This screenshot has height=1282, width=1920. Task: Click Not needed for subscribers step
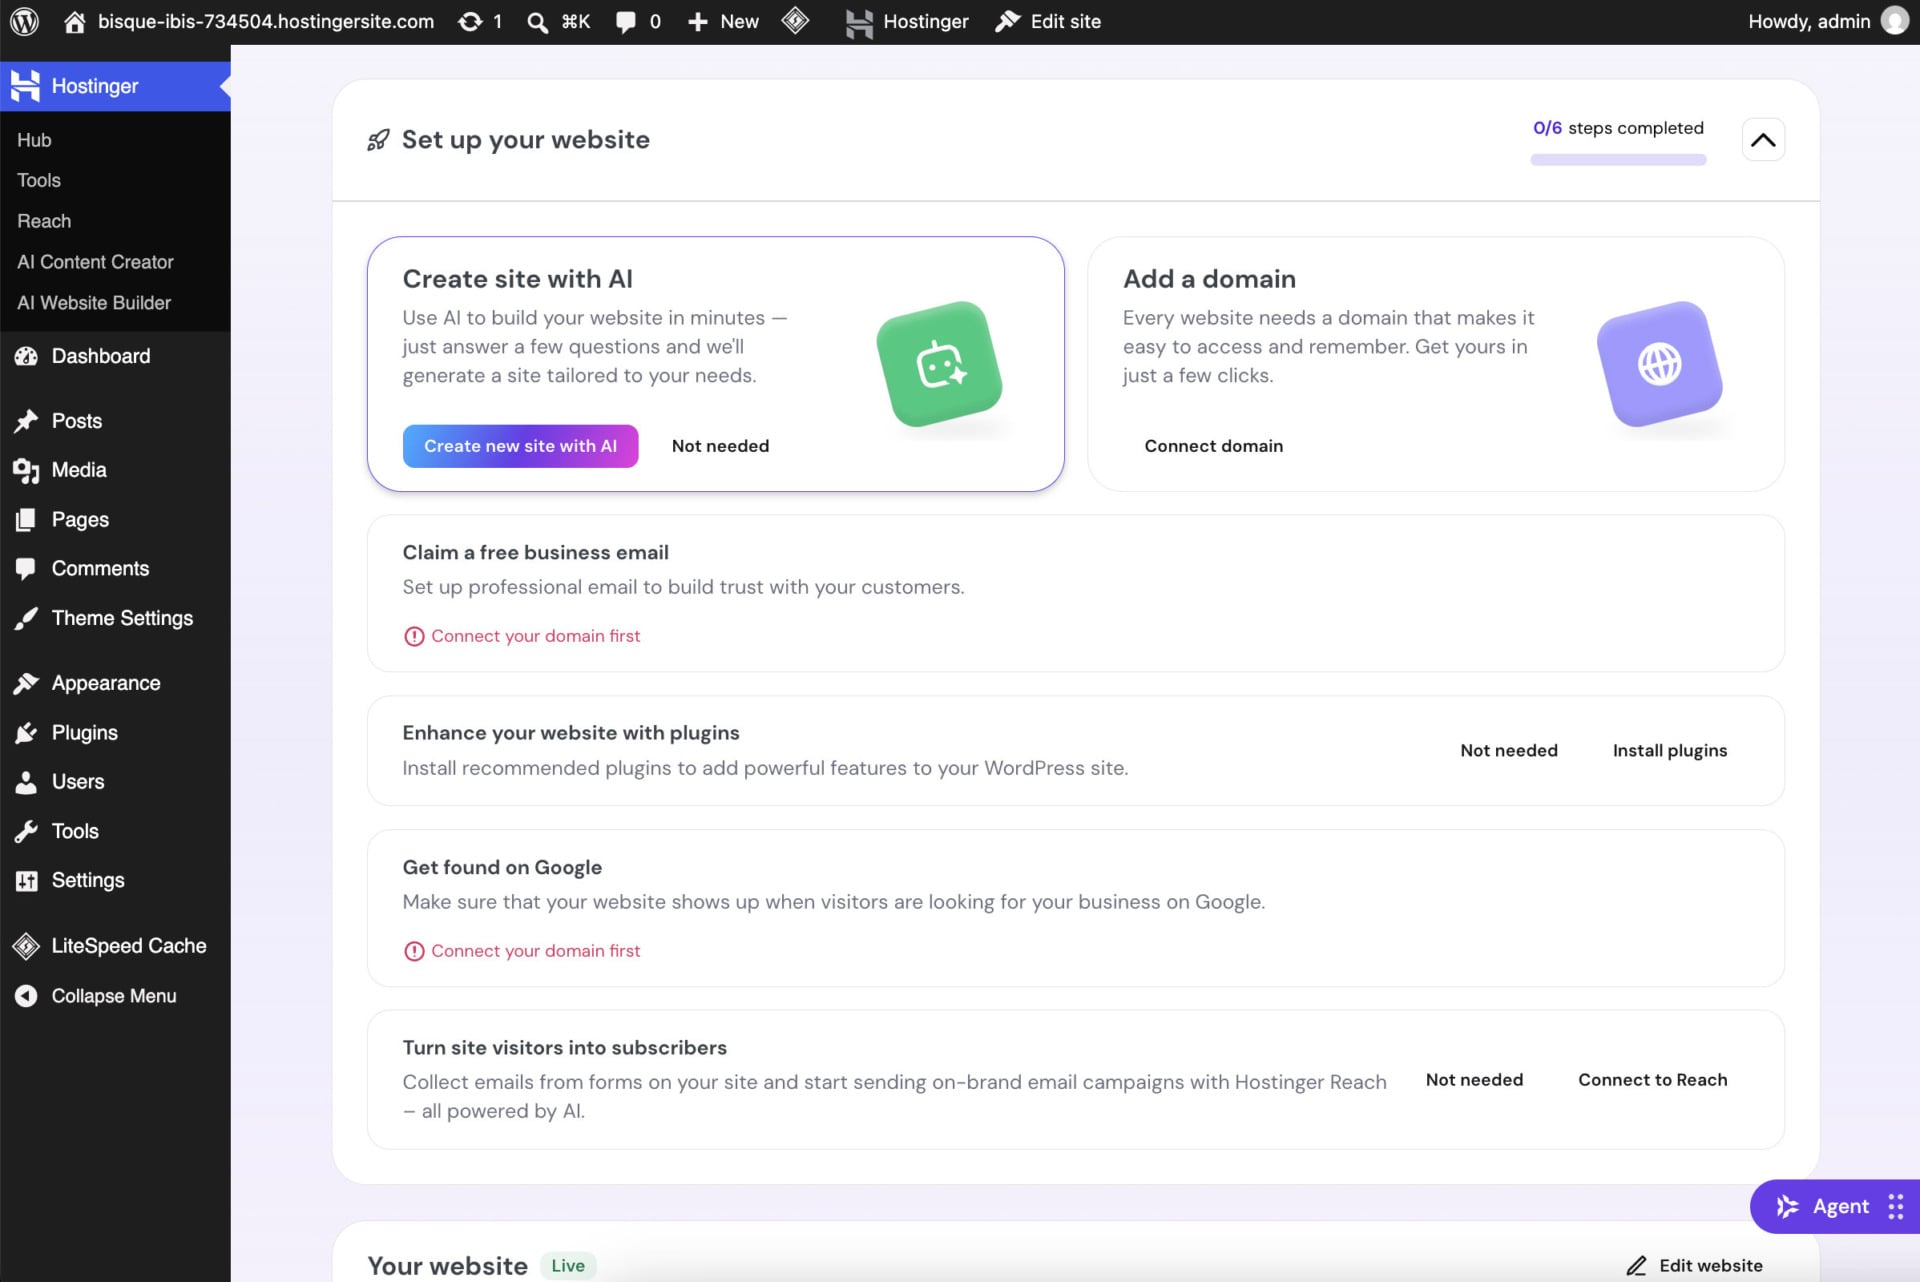[x=1474, y=1080]
